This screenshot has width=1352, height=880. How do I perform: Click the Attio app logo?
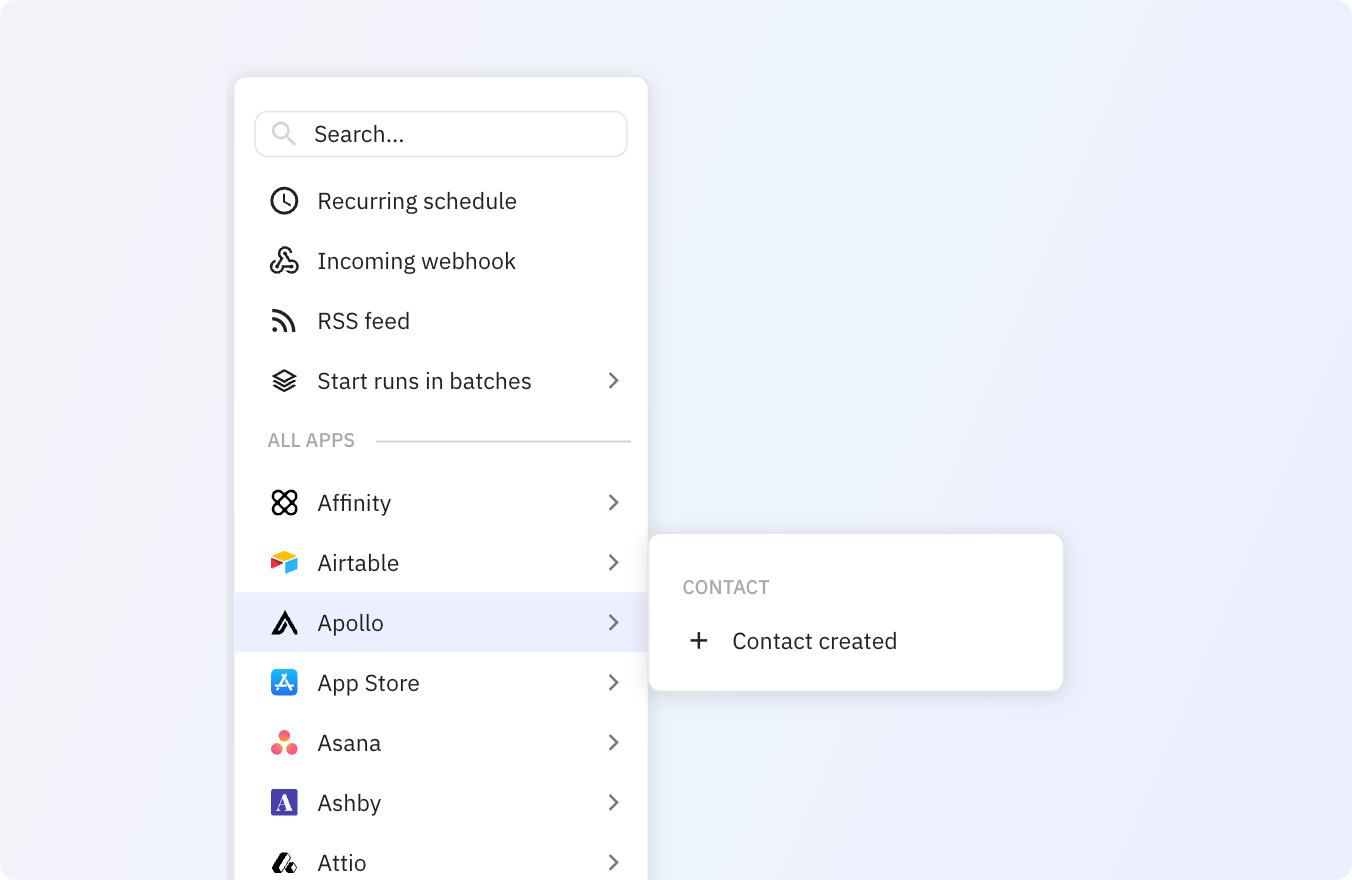(284, 863)
